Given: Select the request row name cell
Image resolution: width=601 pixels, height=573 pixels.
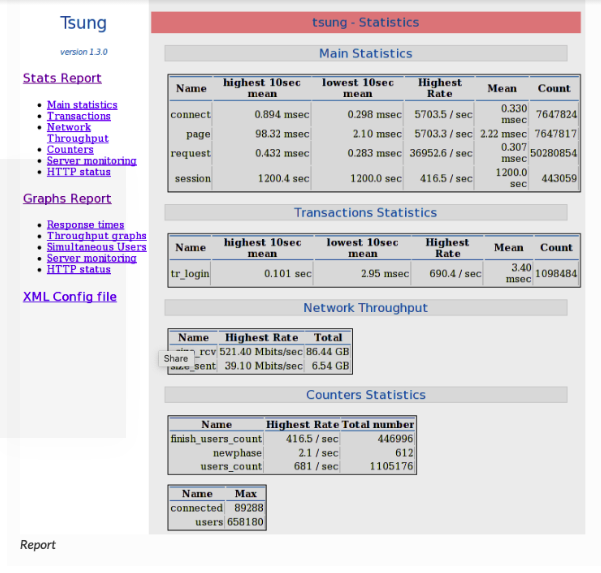Looking at the screenshot, I should (190, 153).
